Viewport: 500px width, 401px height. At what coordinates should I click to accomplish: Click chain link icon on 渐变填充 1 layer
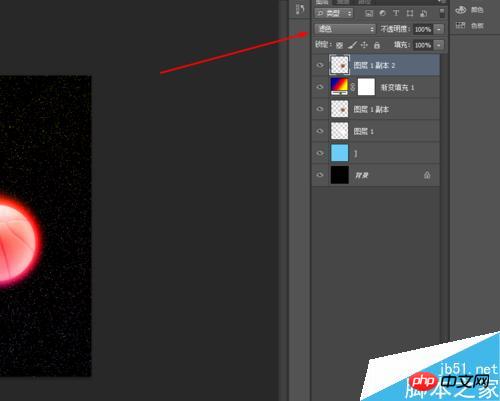(x=353, y=87)
